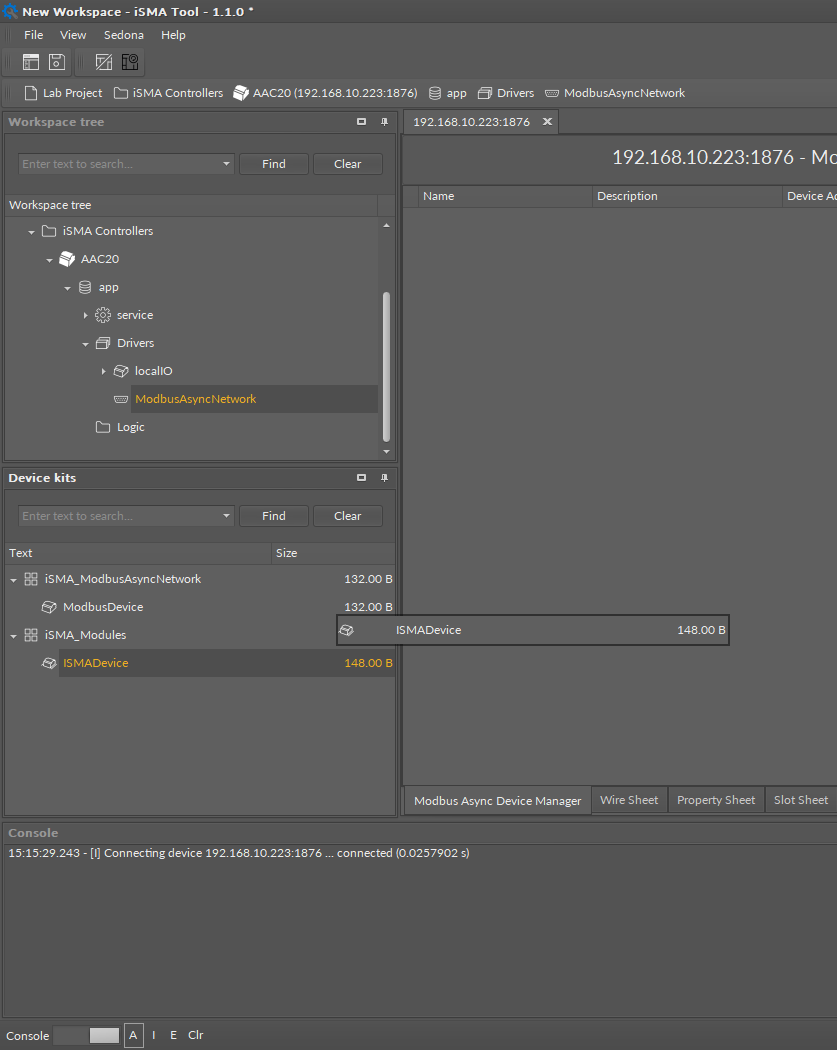Close the 192.168.10.223:1876 tab
This screenshot has width=837, height=1050.
pyautogui.click(x=547, y=122)
